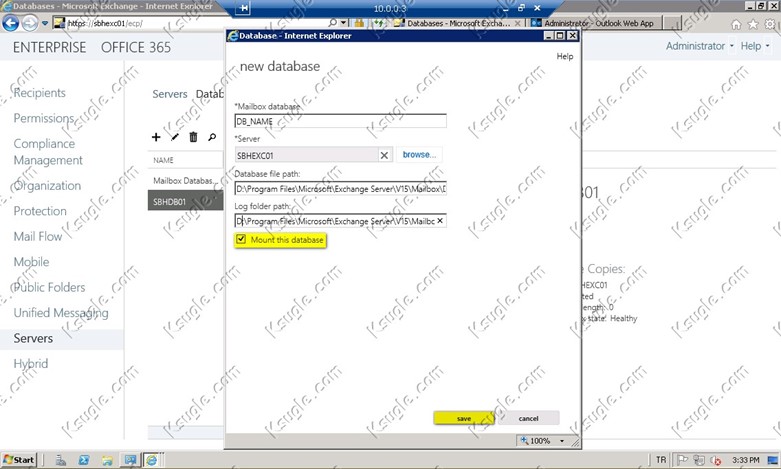
Task: Click the OFFICE 365 header link
Action: [135, 48]
